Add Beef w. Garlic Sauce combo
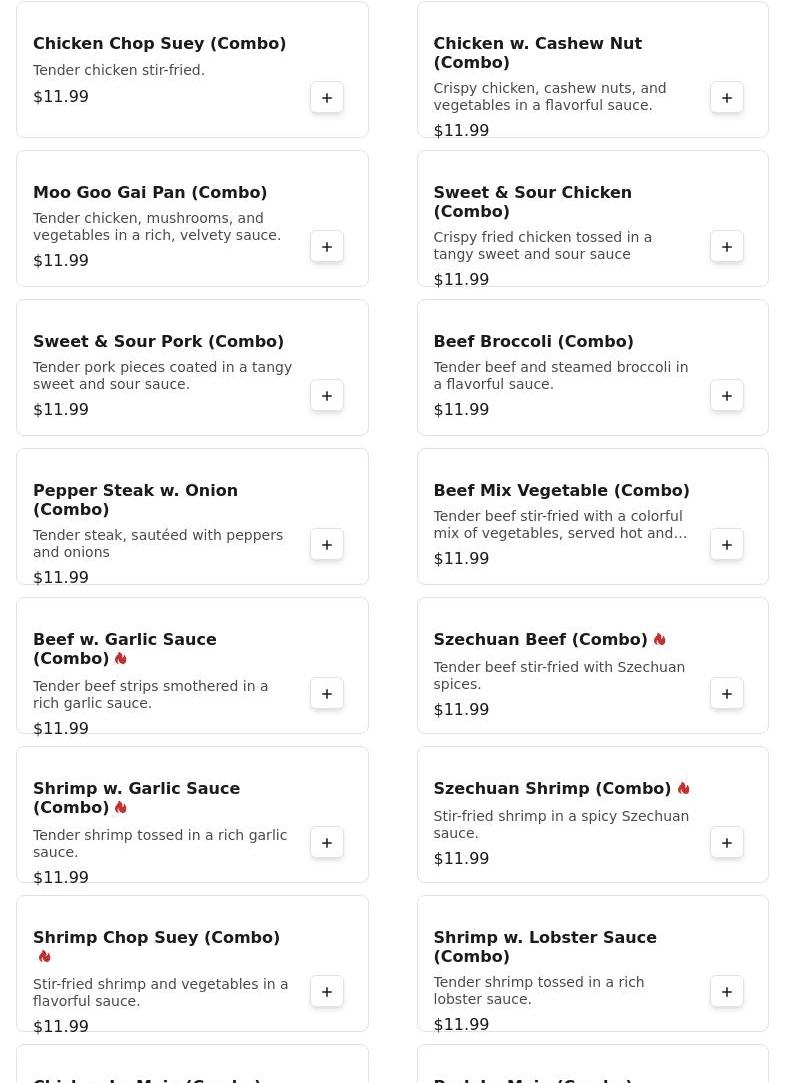The width and height of the screenshot is (785, 1083). [327, 694]
